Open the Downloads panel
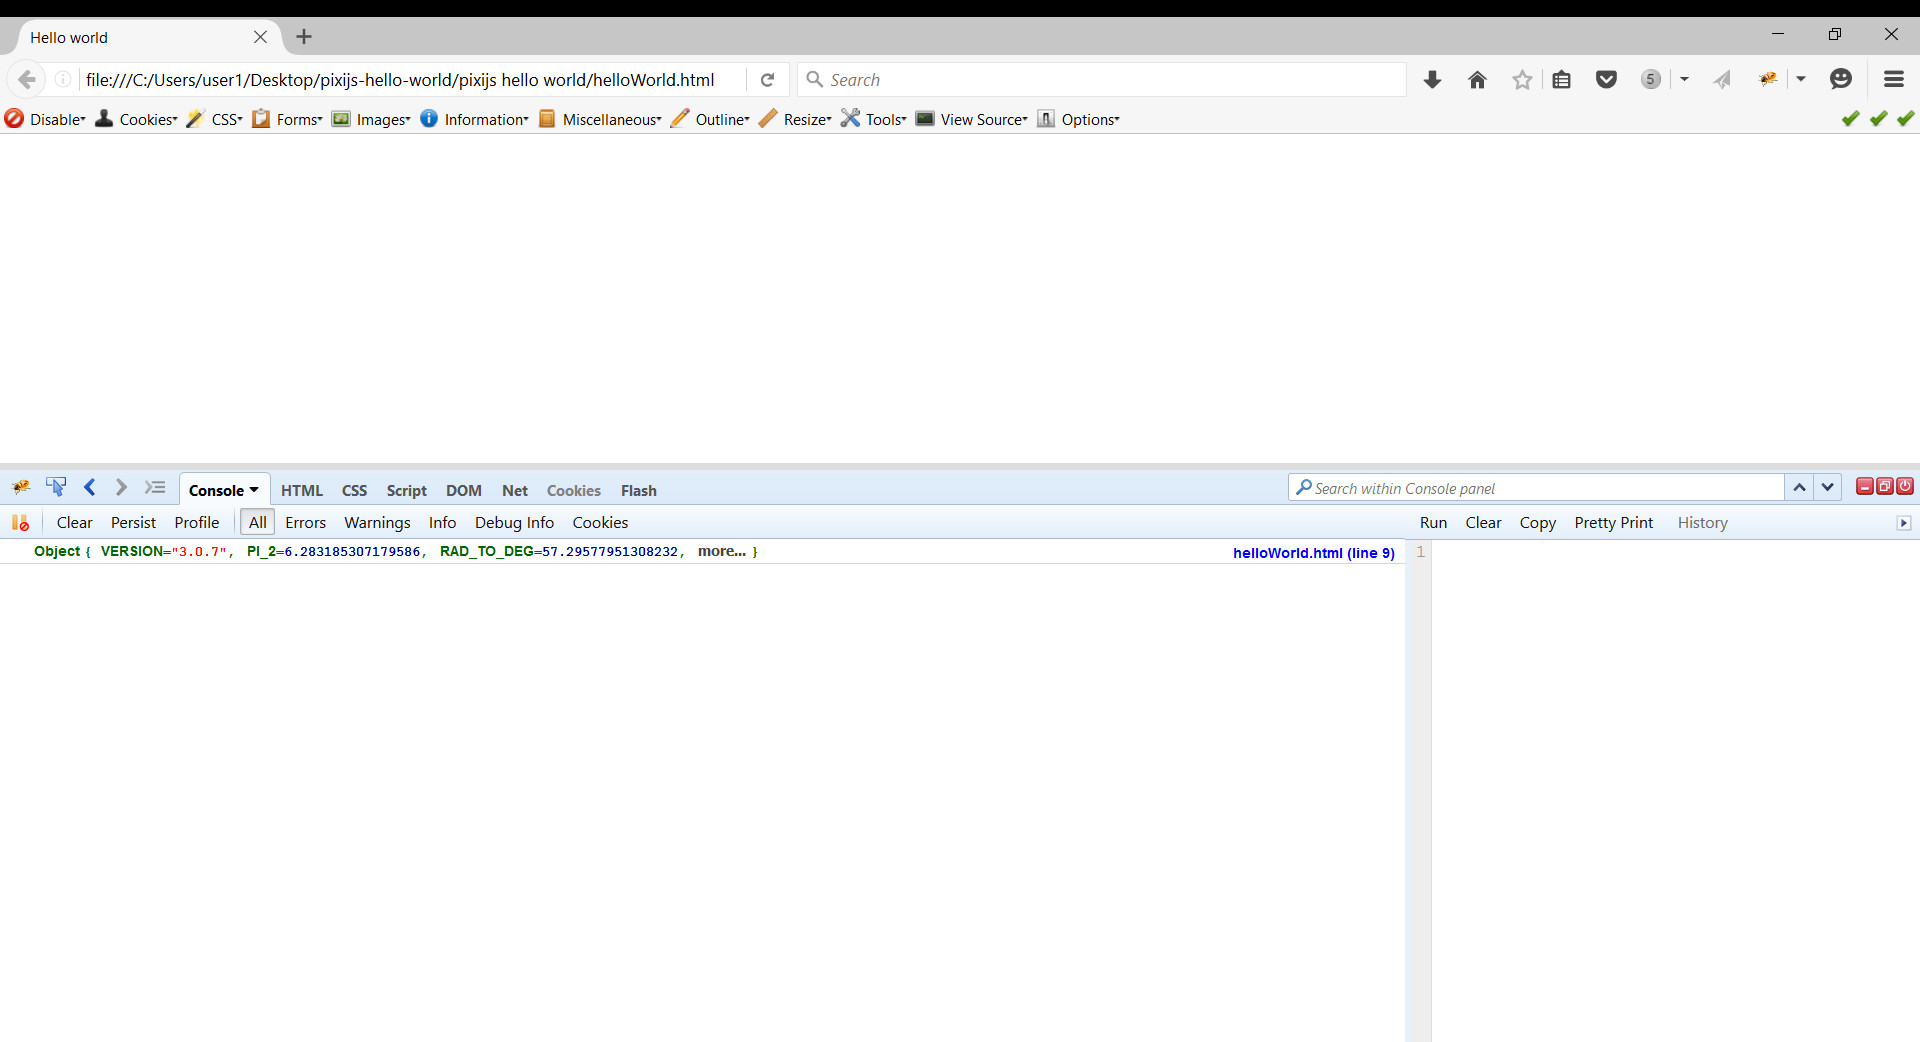The height and width of the screenshot is (1042, 1920). [x=1432, y=79]
